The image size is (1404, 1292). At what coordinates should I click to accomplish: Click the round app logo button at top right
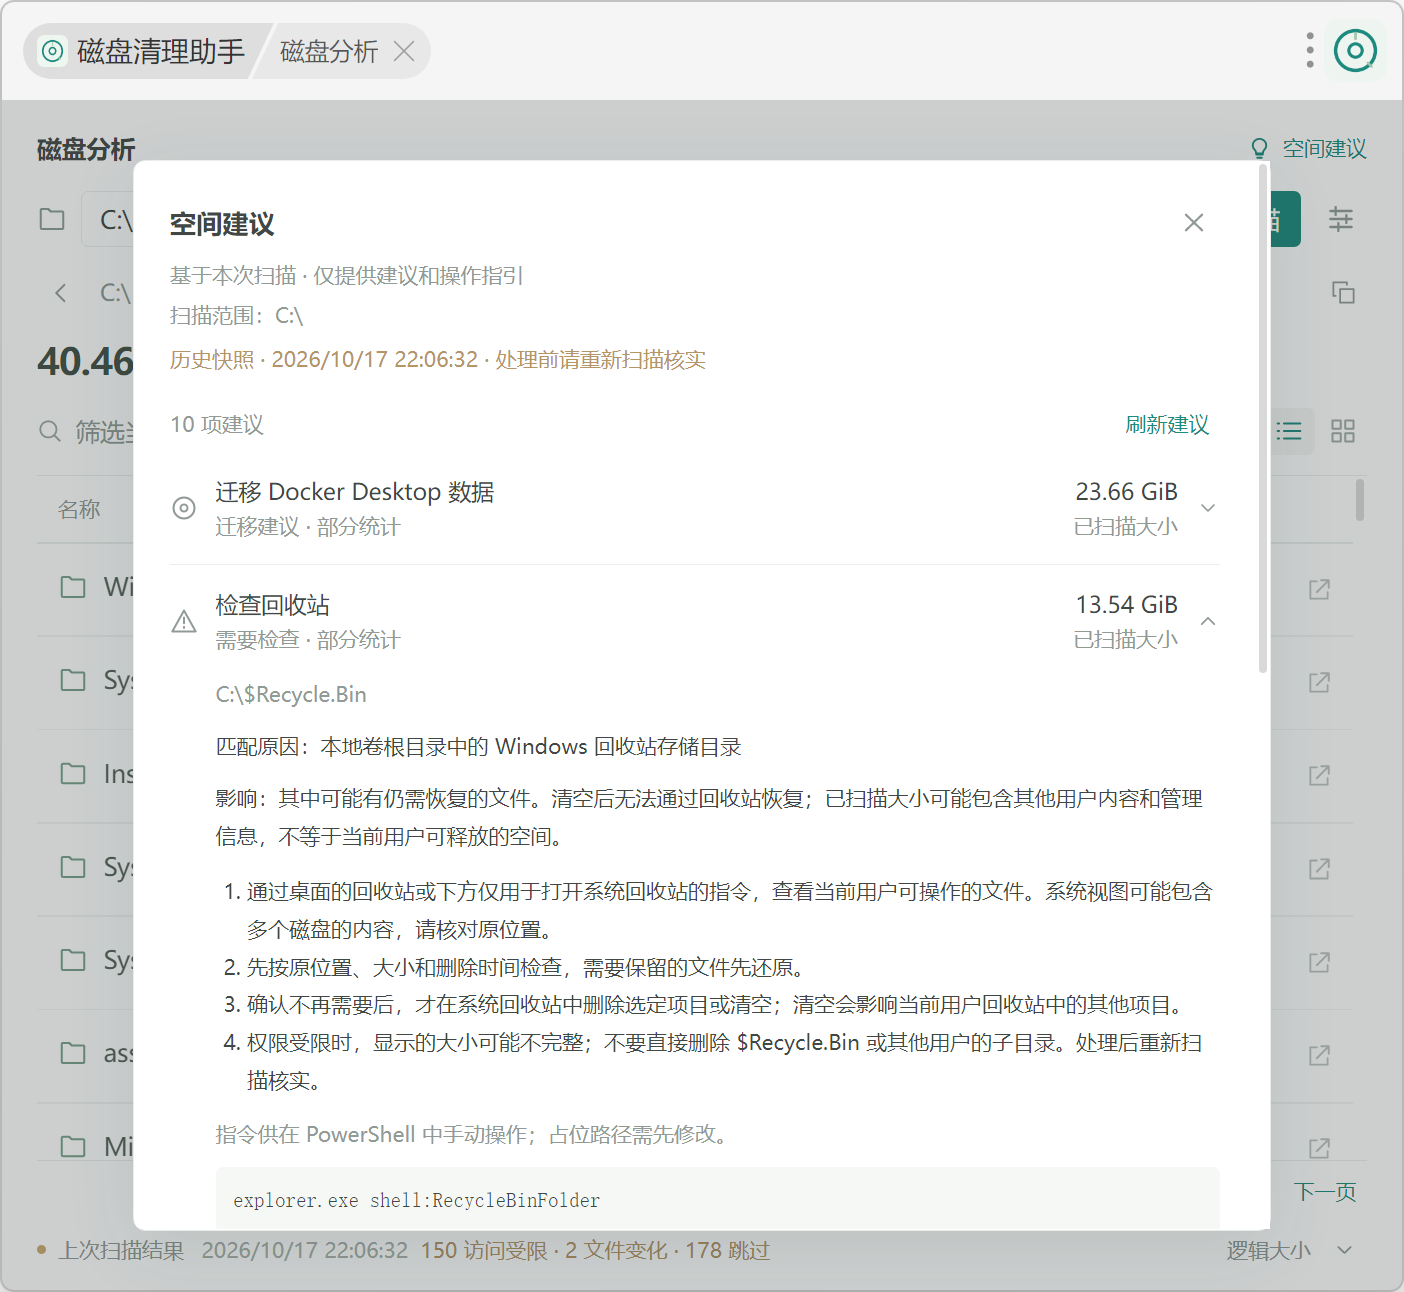(x=1356, y=50)
